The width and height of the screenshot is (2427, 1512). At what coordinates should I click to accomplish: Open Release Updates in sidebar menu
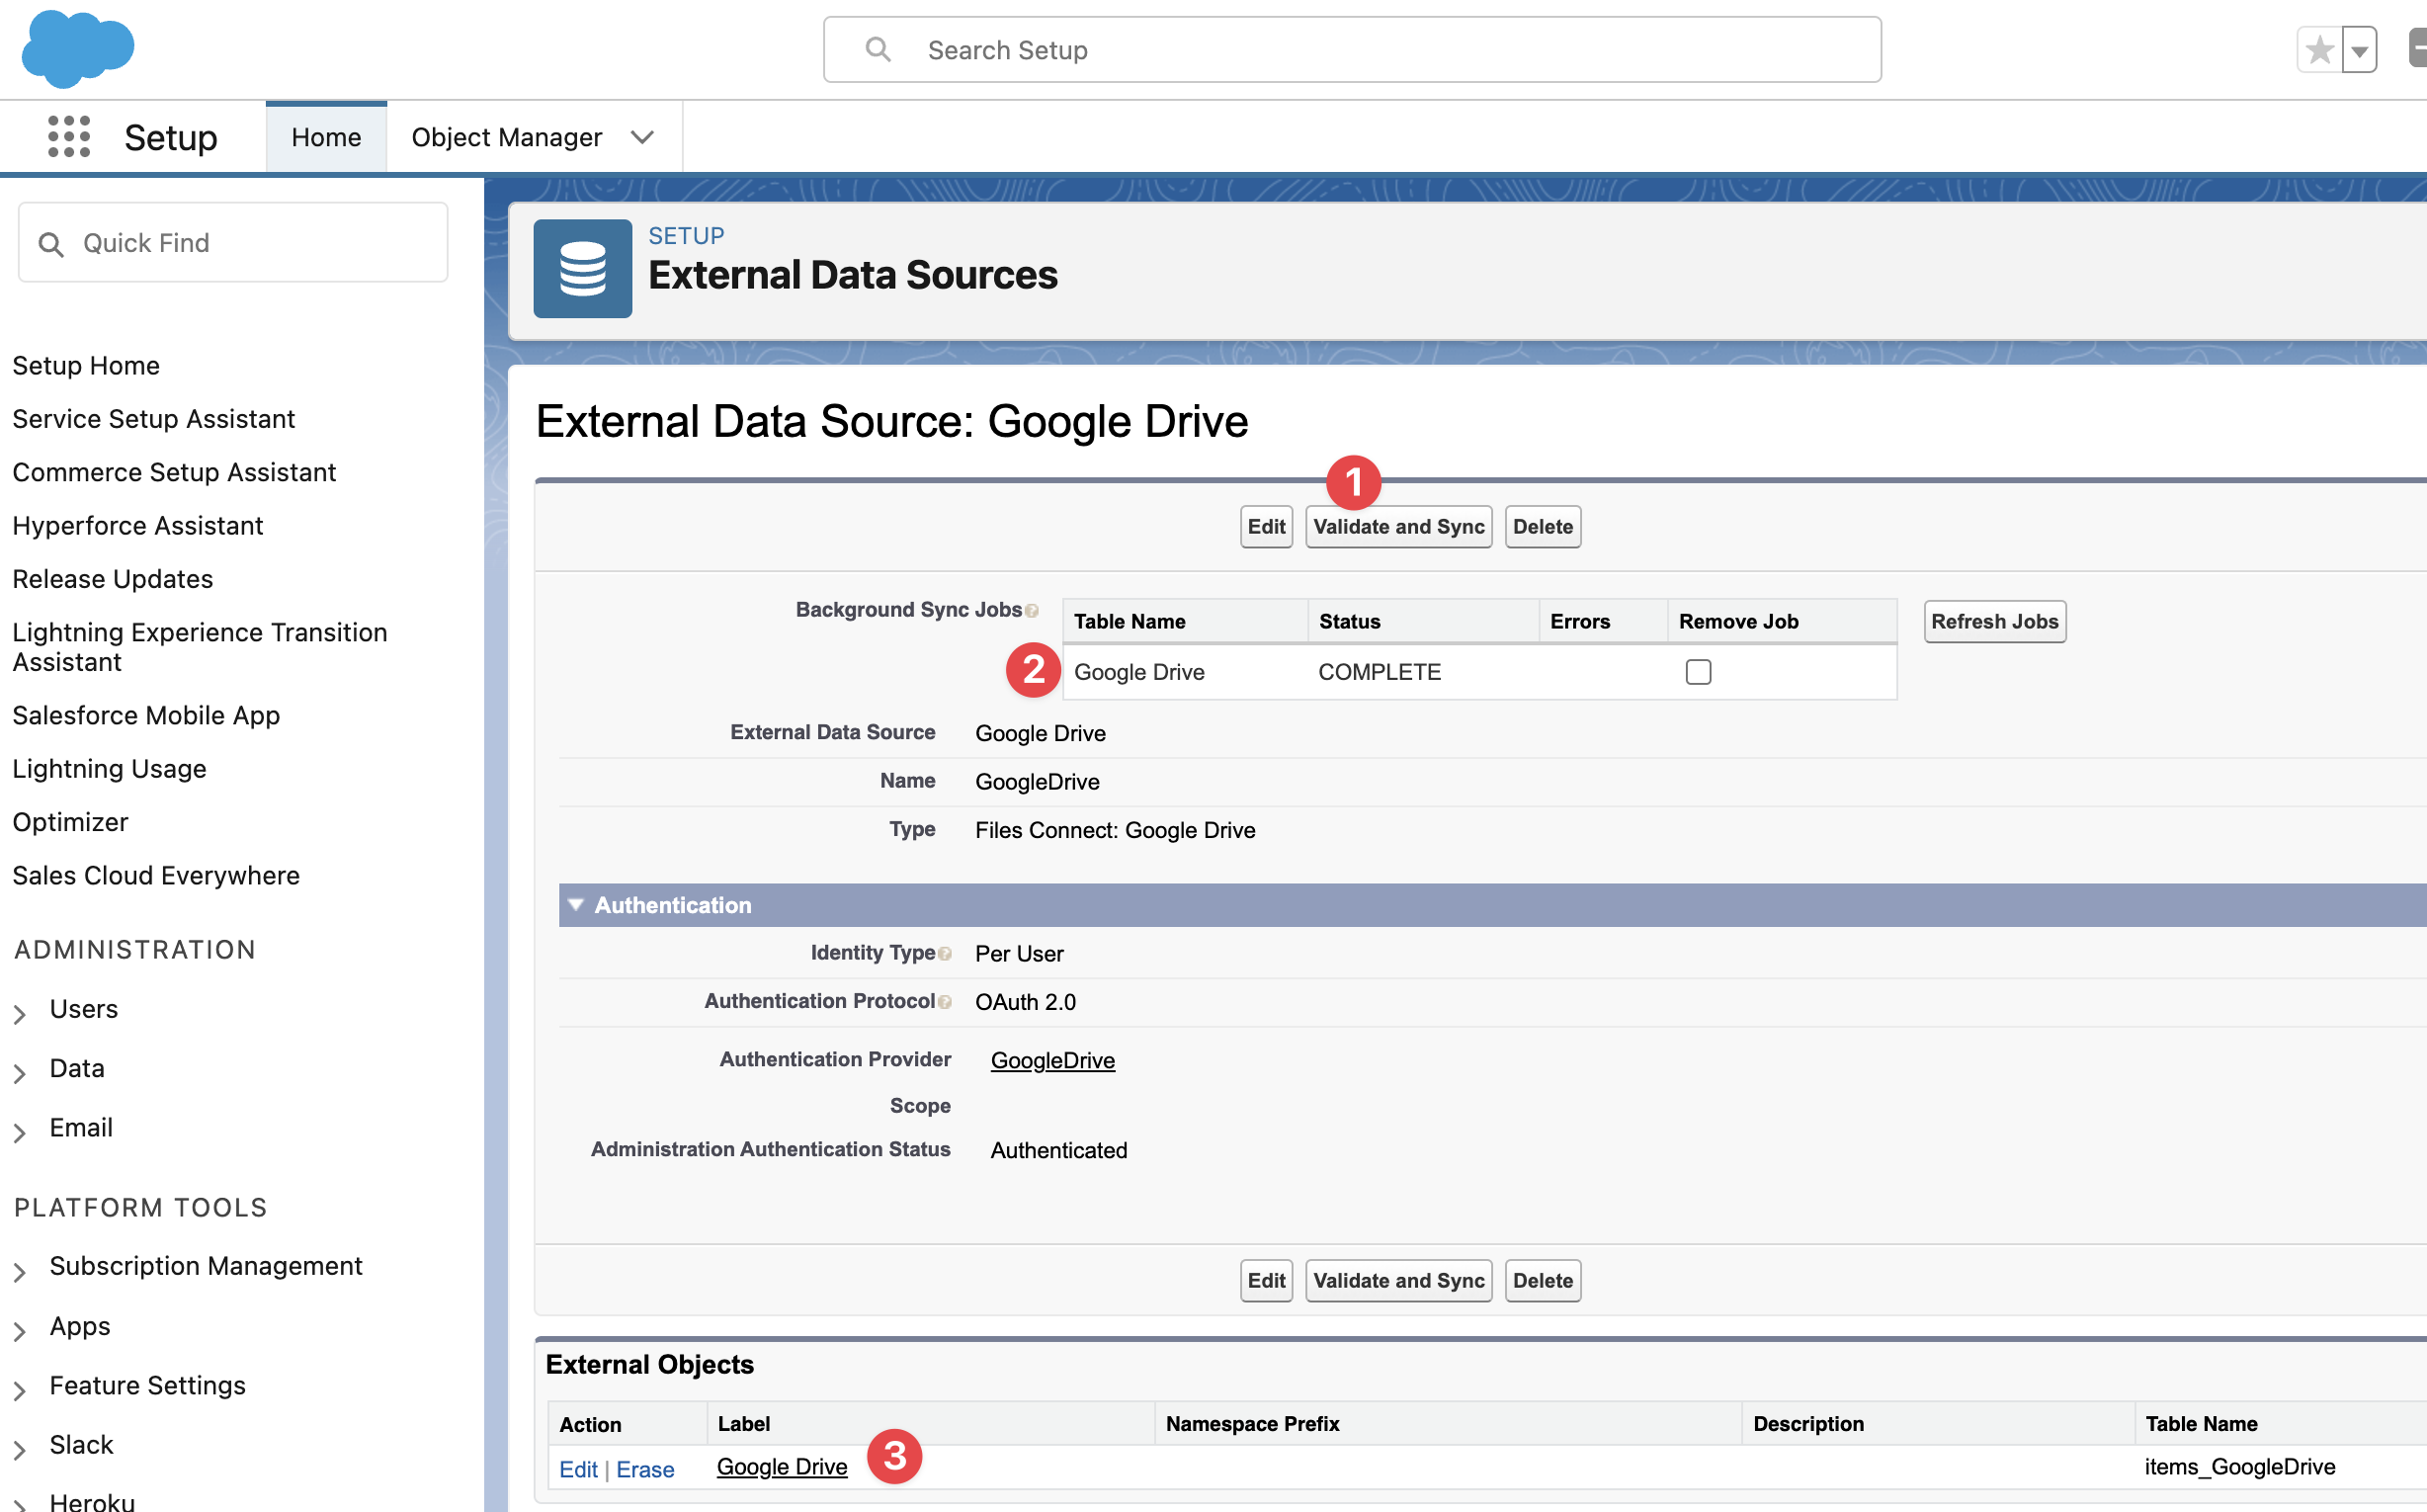click(x=113, y=579)
